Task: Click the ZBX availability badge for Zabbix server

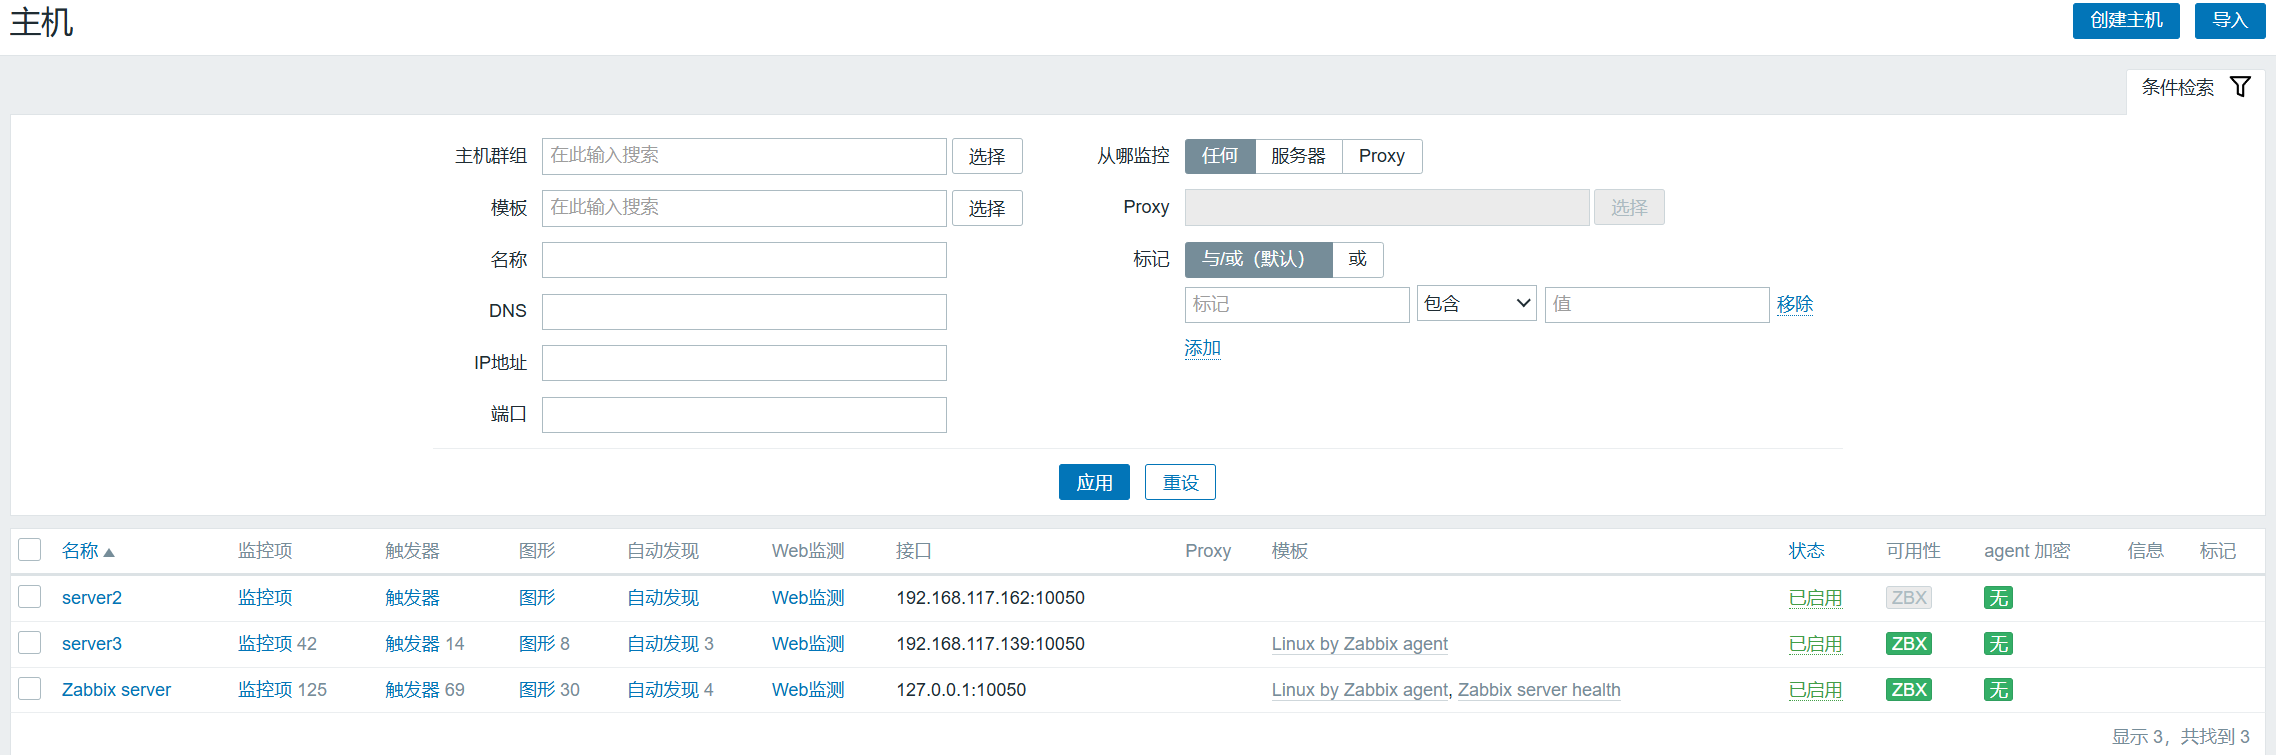Action: (1909, 690)
